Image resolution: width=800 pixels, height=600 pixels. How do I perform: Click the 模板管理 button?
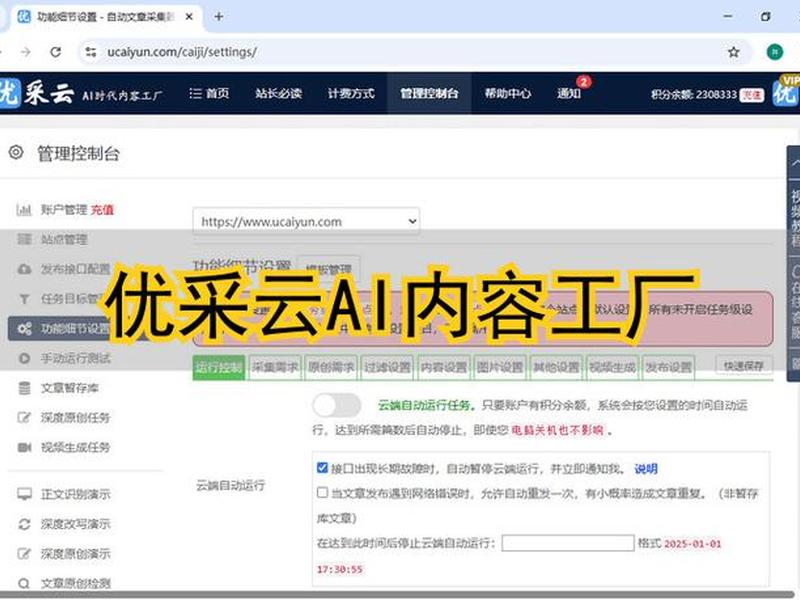click(x=329, y=268)
